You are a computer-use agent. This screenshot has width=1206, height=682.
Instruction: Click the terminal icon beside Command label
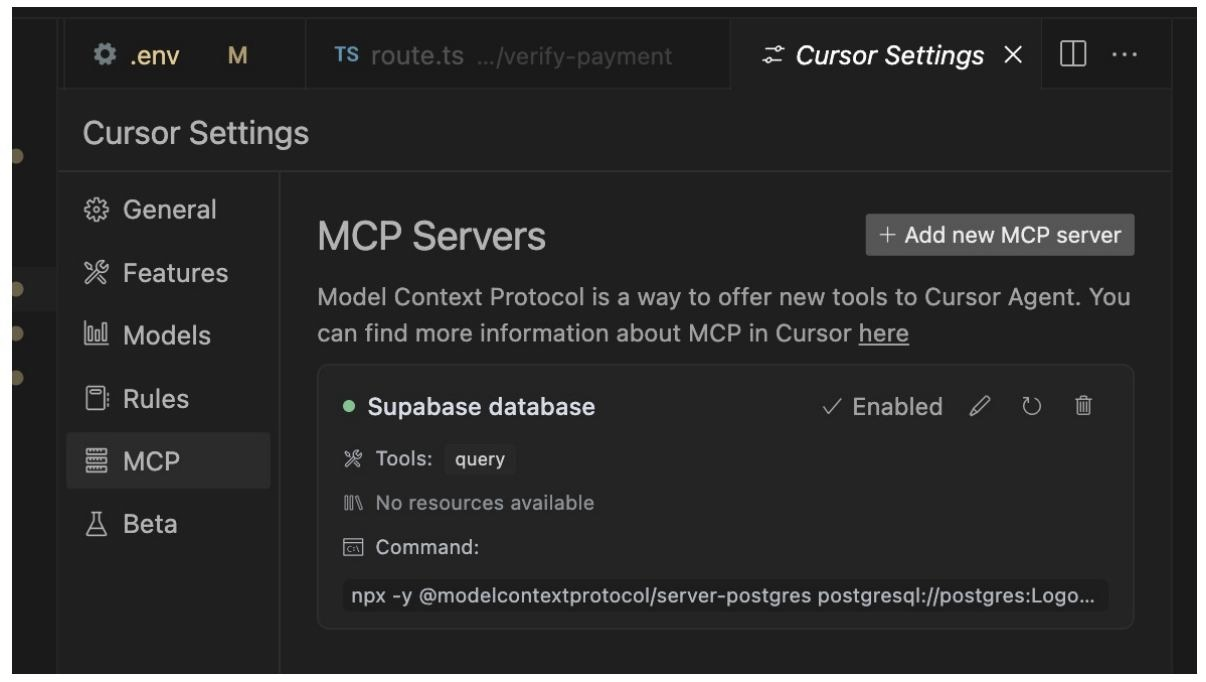click(x=351, y=548)
